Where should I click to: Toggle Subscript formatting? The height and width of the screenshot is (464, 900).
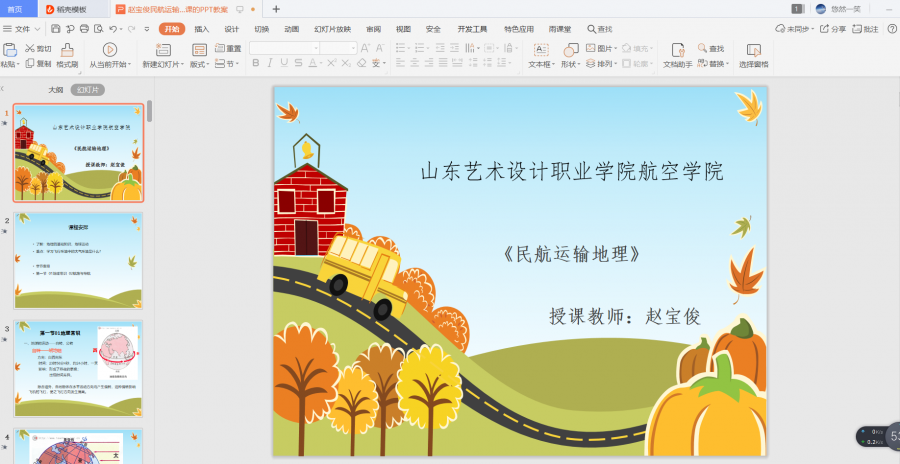(x=347, y=63)
